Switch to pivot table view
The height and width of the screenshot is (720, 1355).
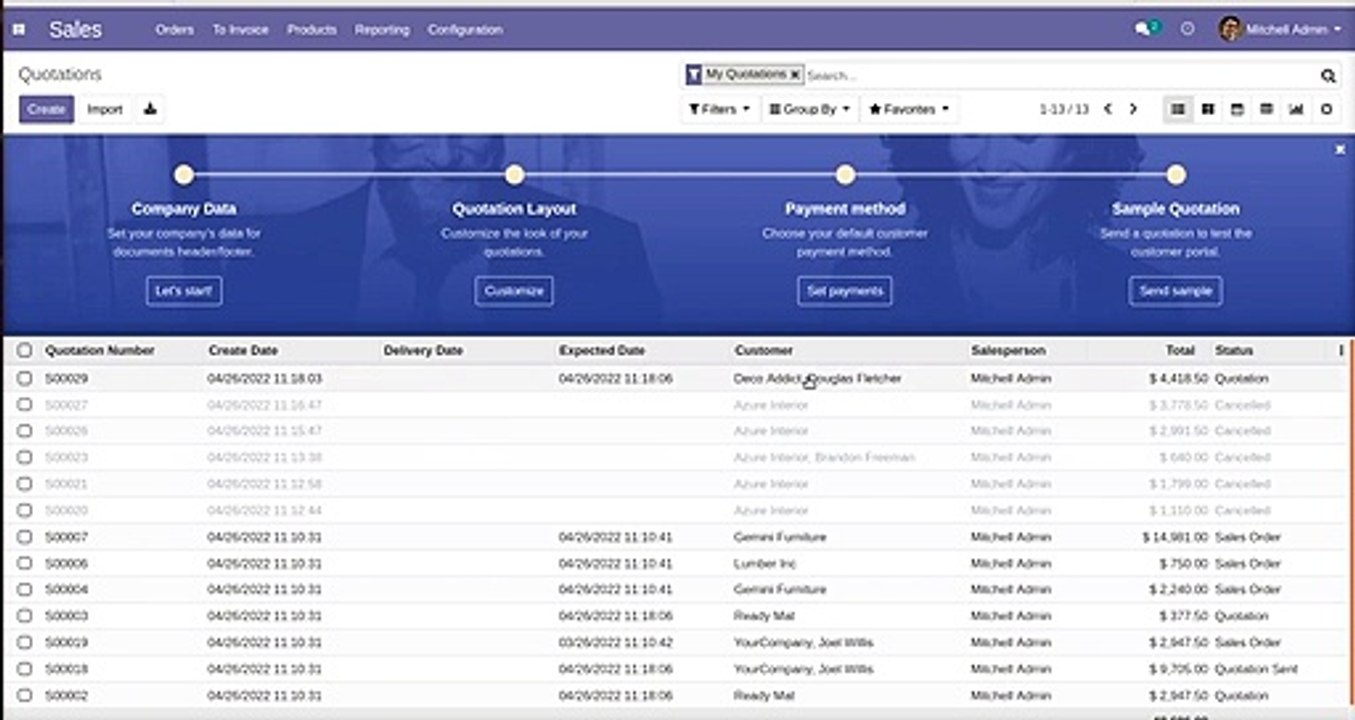coord(1267,109)
